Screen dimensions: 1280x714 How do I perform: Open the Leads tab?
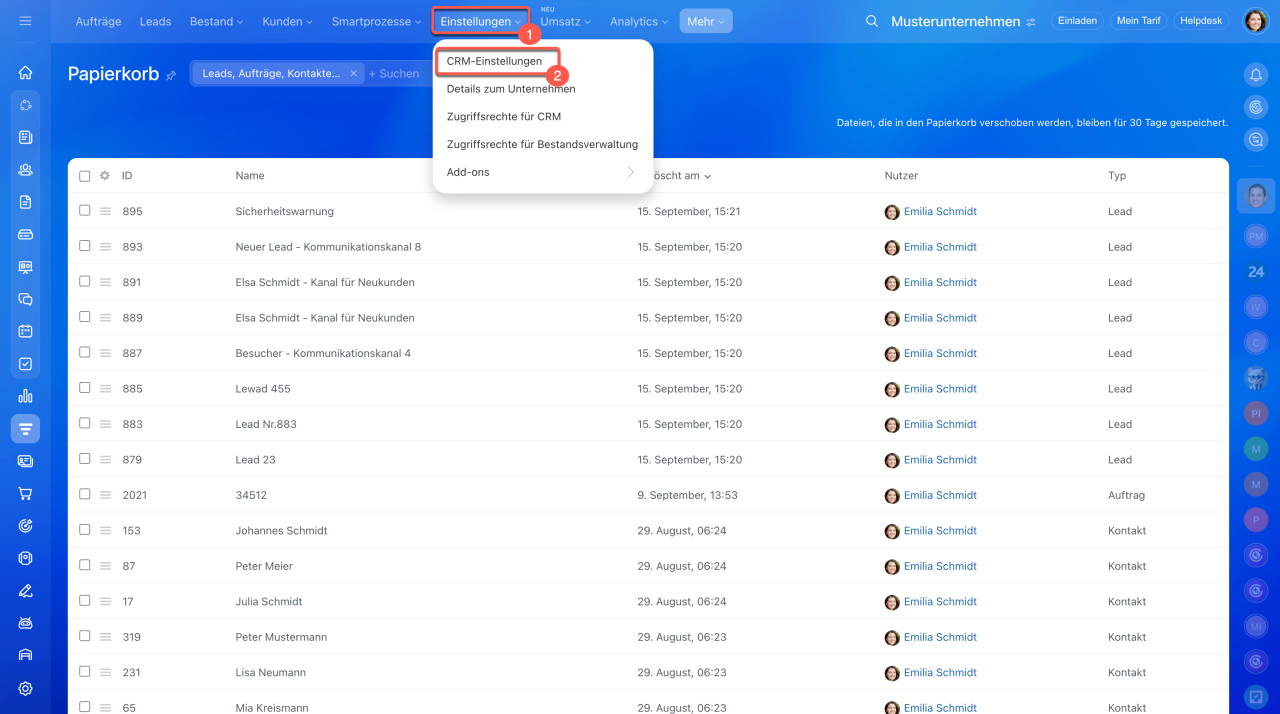coord(155,21)
